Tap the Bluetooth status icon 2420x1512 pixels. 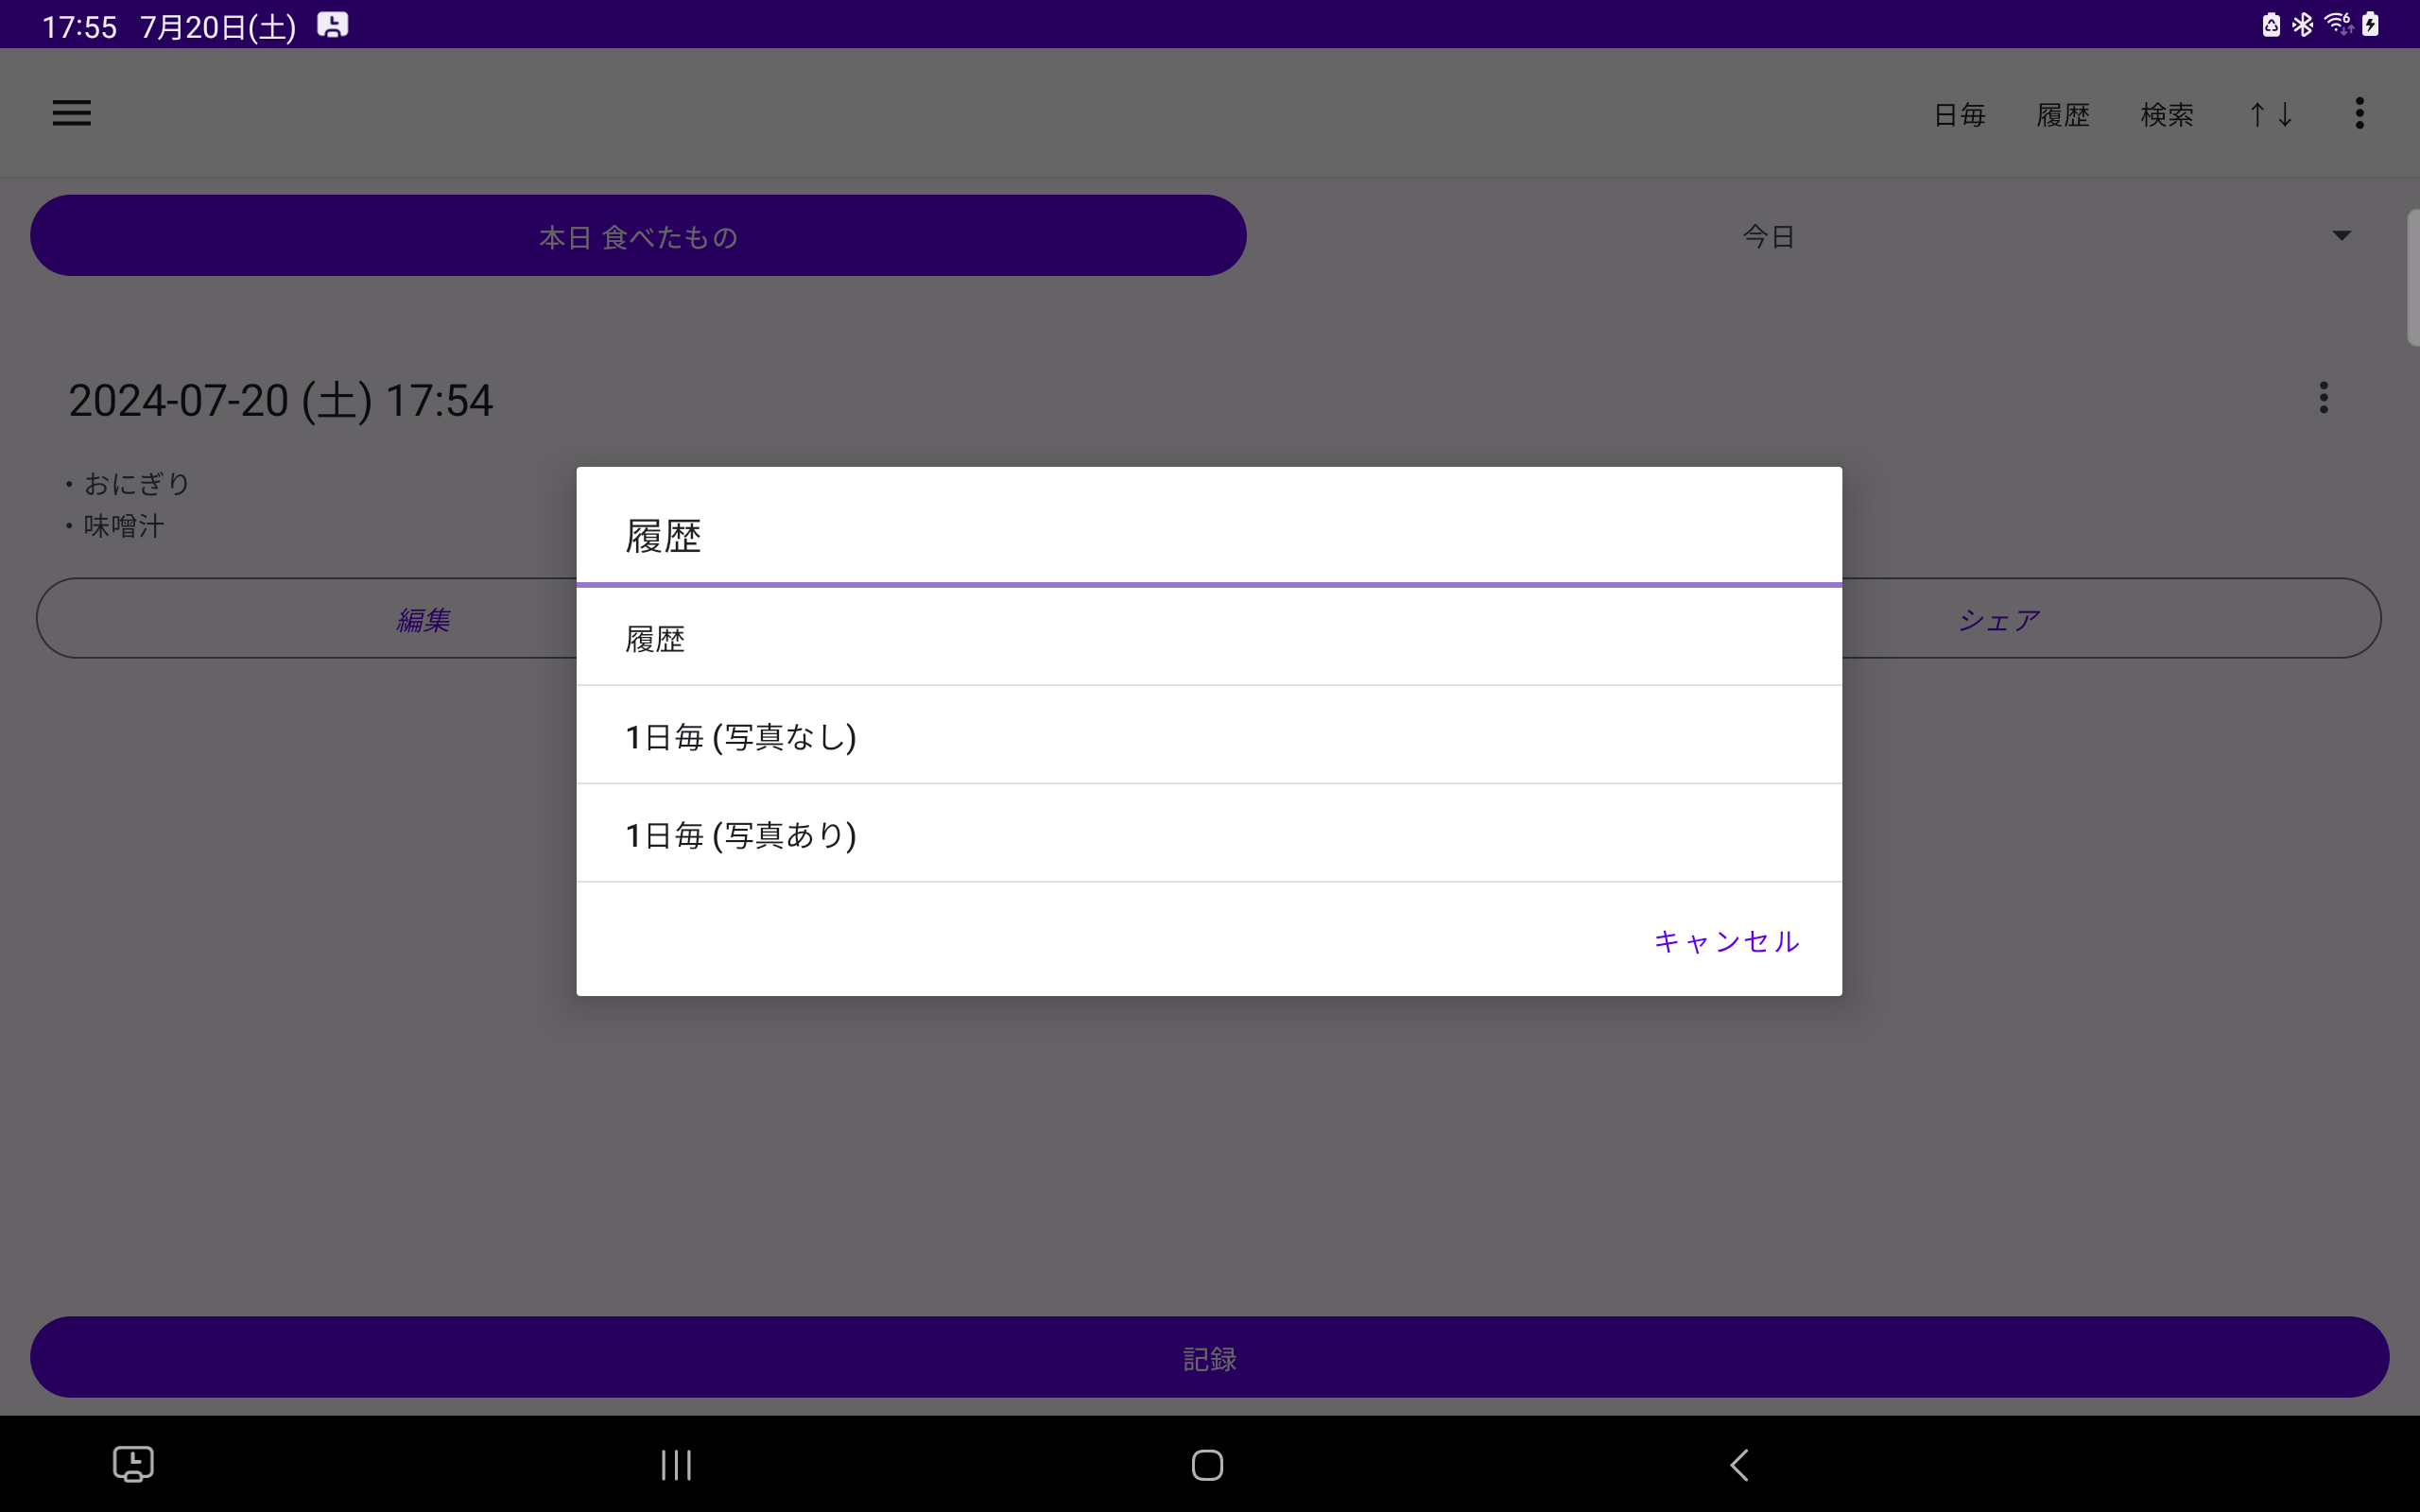point(2302,24)
